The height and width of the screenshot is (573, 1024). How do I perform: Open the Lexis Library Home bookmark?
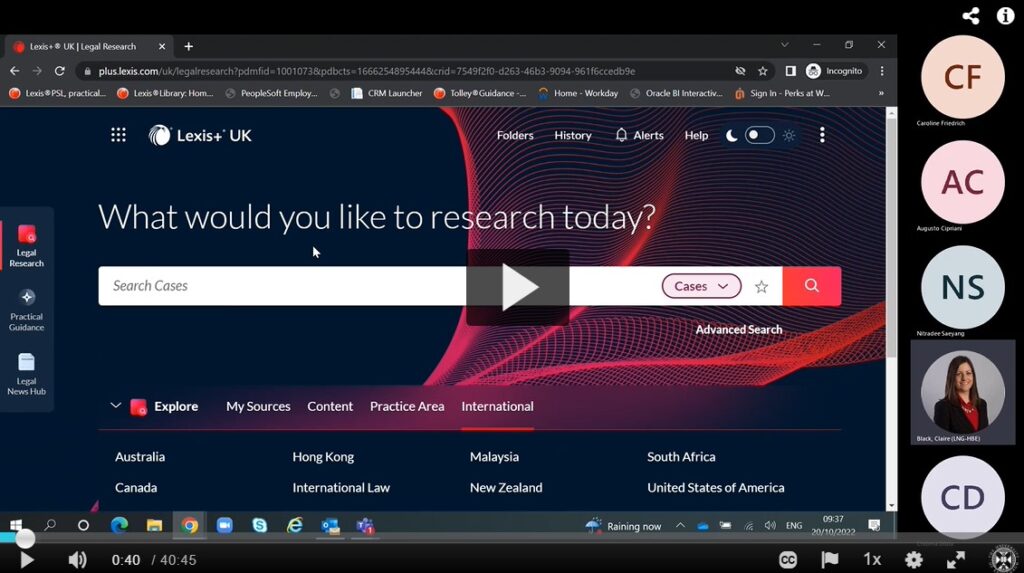pyautogui.click(x=165, y=93)
